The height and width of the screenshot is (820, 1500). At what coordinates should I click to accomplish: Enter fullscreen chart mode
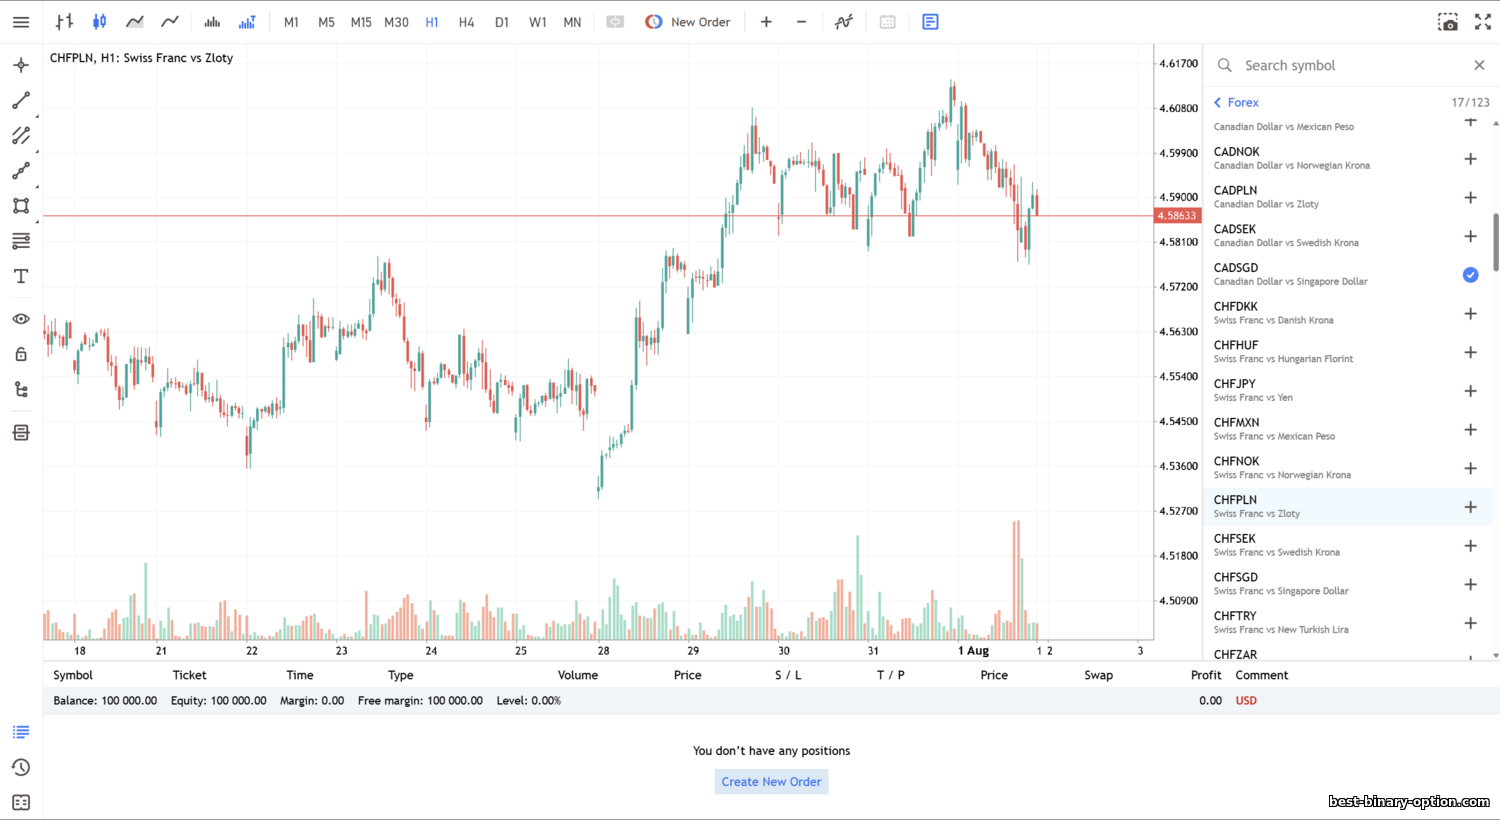pyautogui.click(x=1482, y=21)
